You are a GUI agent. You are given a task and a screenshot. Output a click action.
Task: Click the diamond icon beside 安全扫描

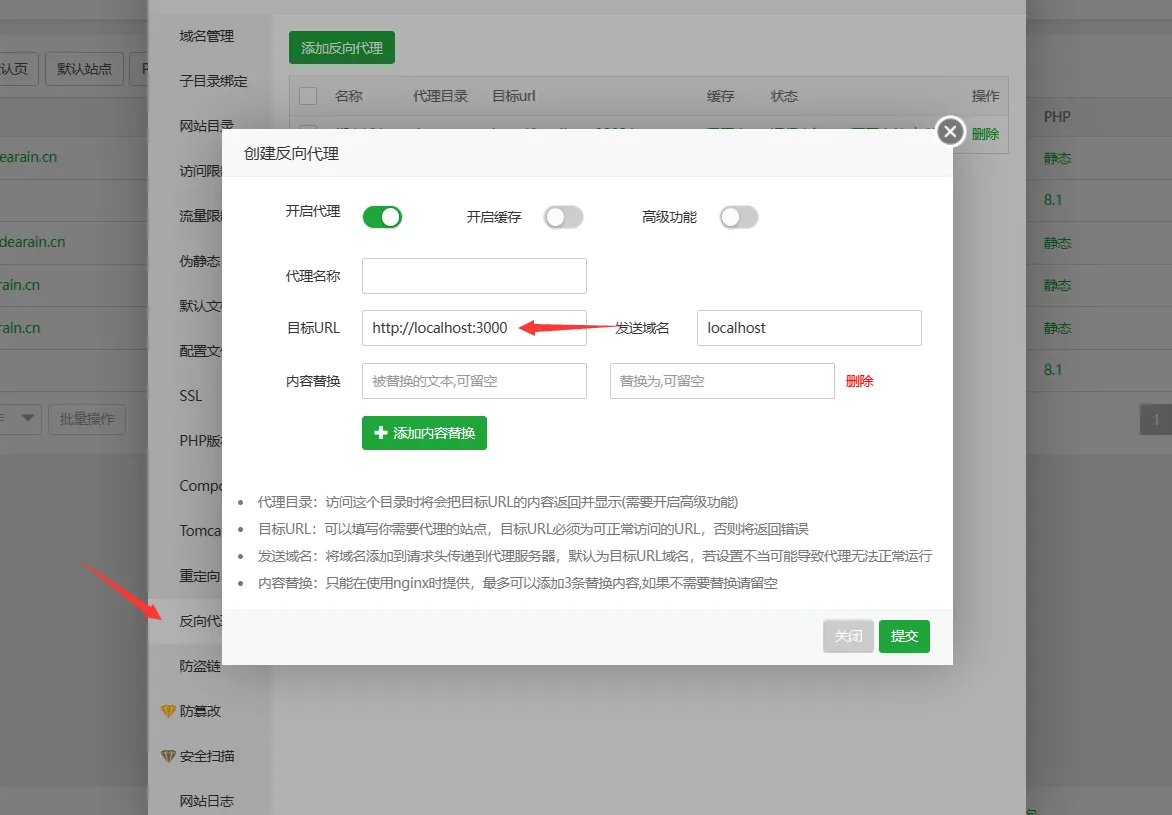tap(168, 756)
